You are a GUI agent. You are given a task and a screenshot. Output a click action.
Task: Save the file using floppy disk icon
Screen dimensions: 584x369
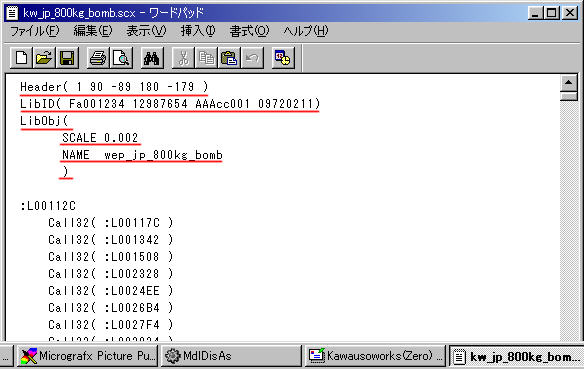click(67, 58)
